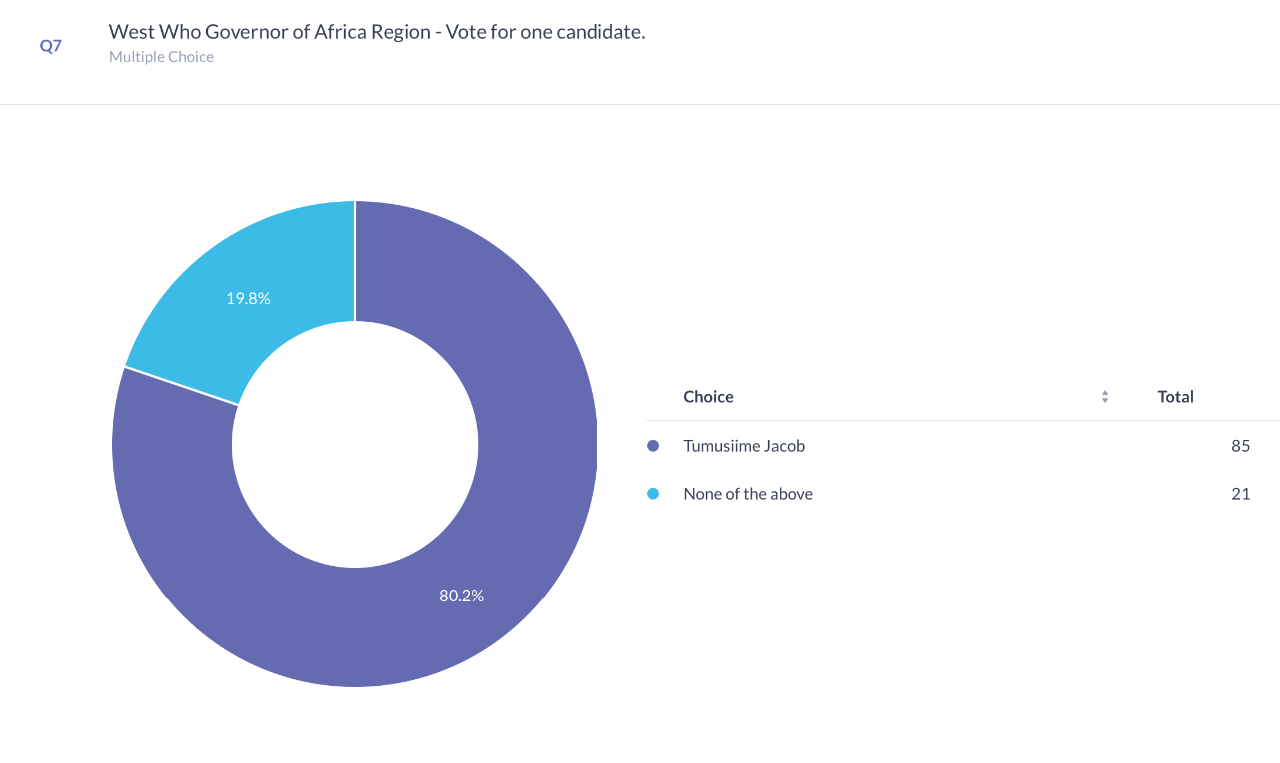Click the 19.8% percentage label
Screen dimensions: 1280x763
[x=248, y=298]
